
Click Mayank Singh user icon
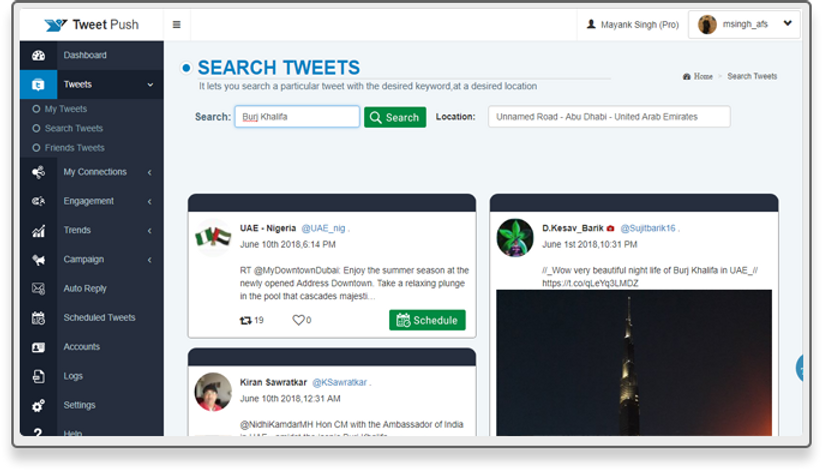tap(591, 24)
